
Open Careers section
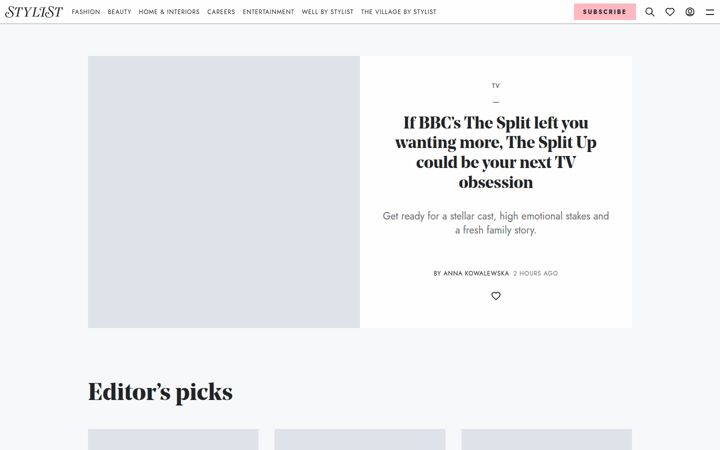click(x=221, y=12)
